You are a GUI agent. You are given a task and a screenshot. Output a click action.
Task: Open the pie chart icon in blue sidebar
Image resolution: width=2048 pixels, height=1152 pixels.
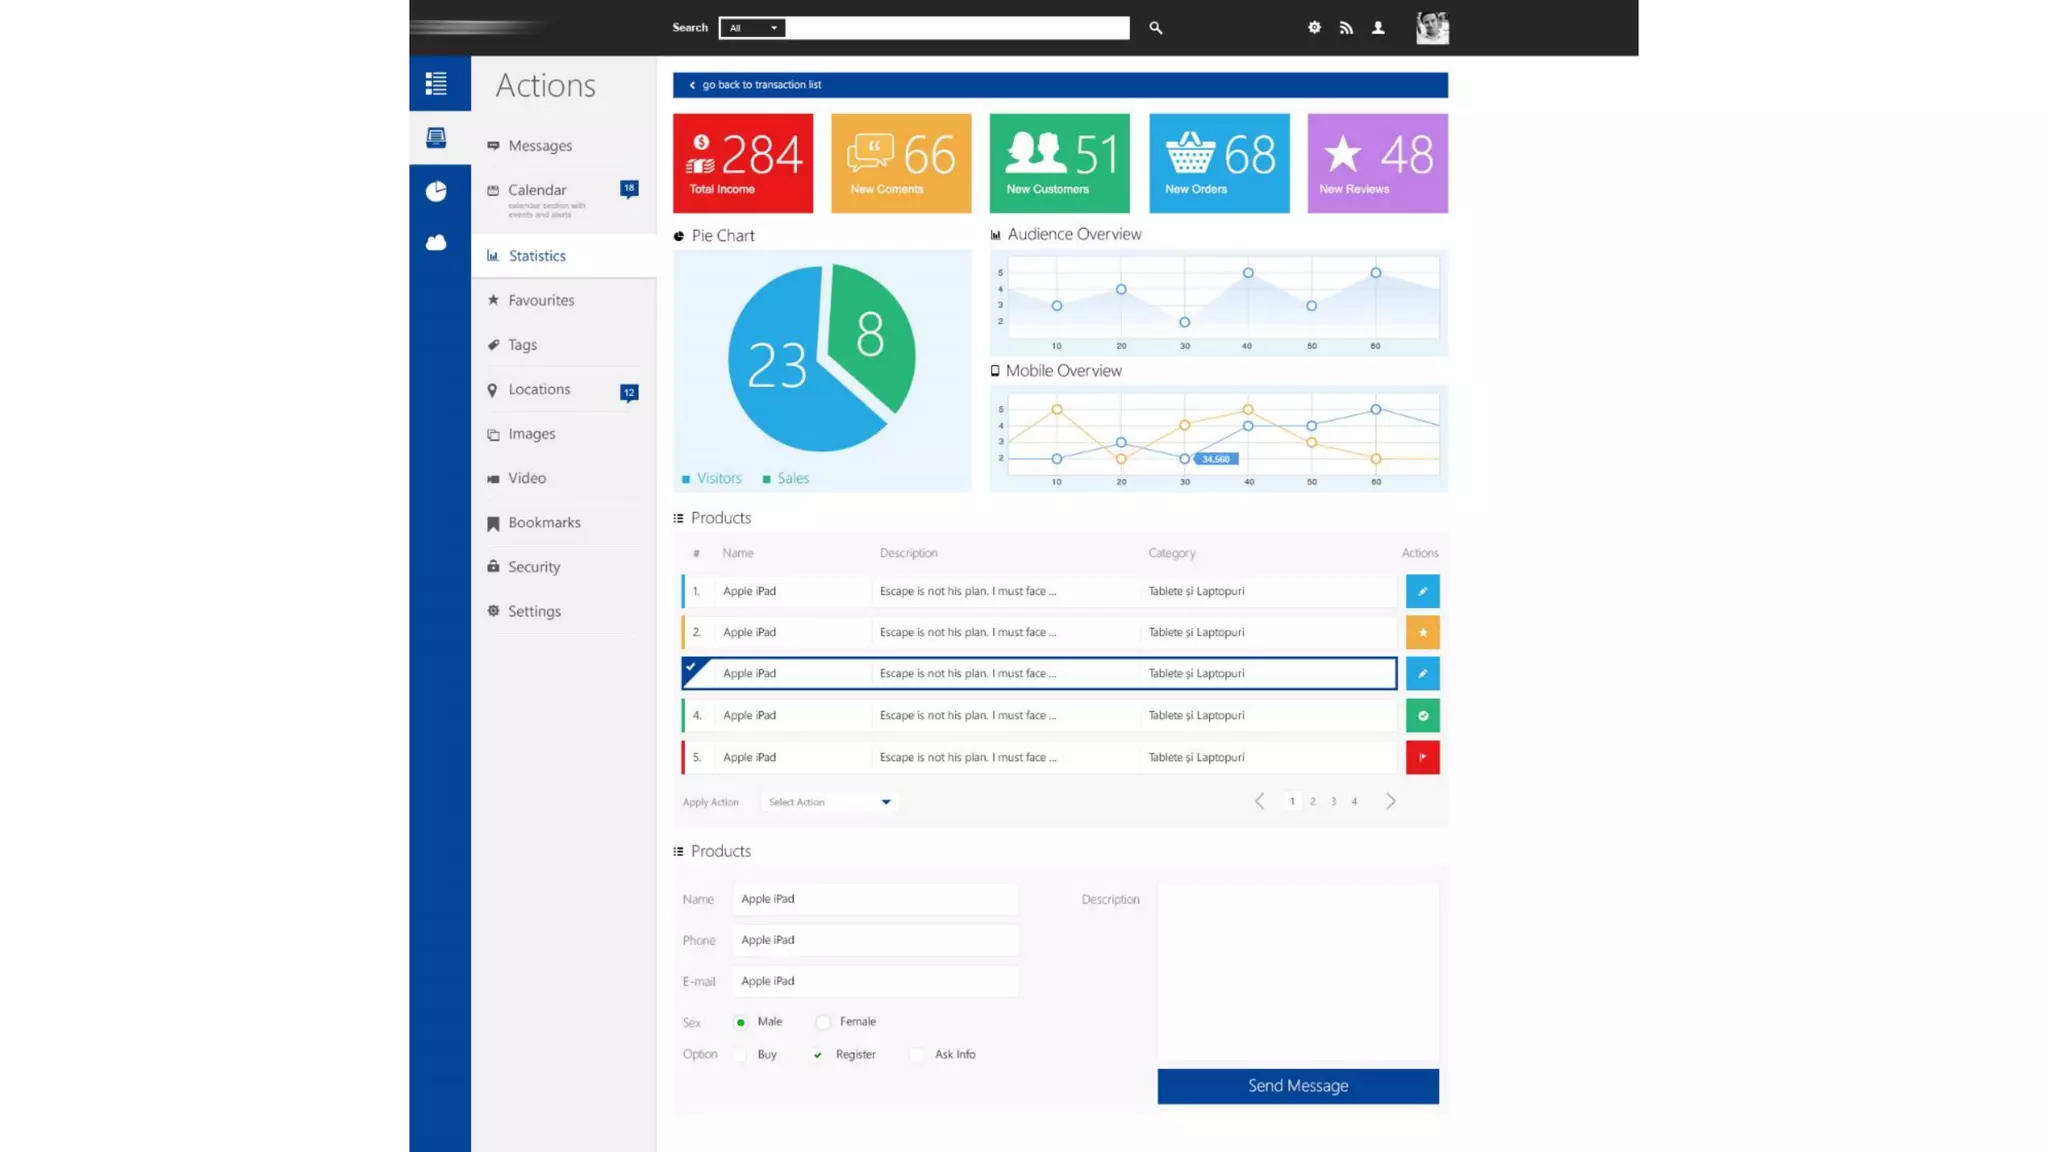(x=436, y=191)
